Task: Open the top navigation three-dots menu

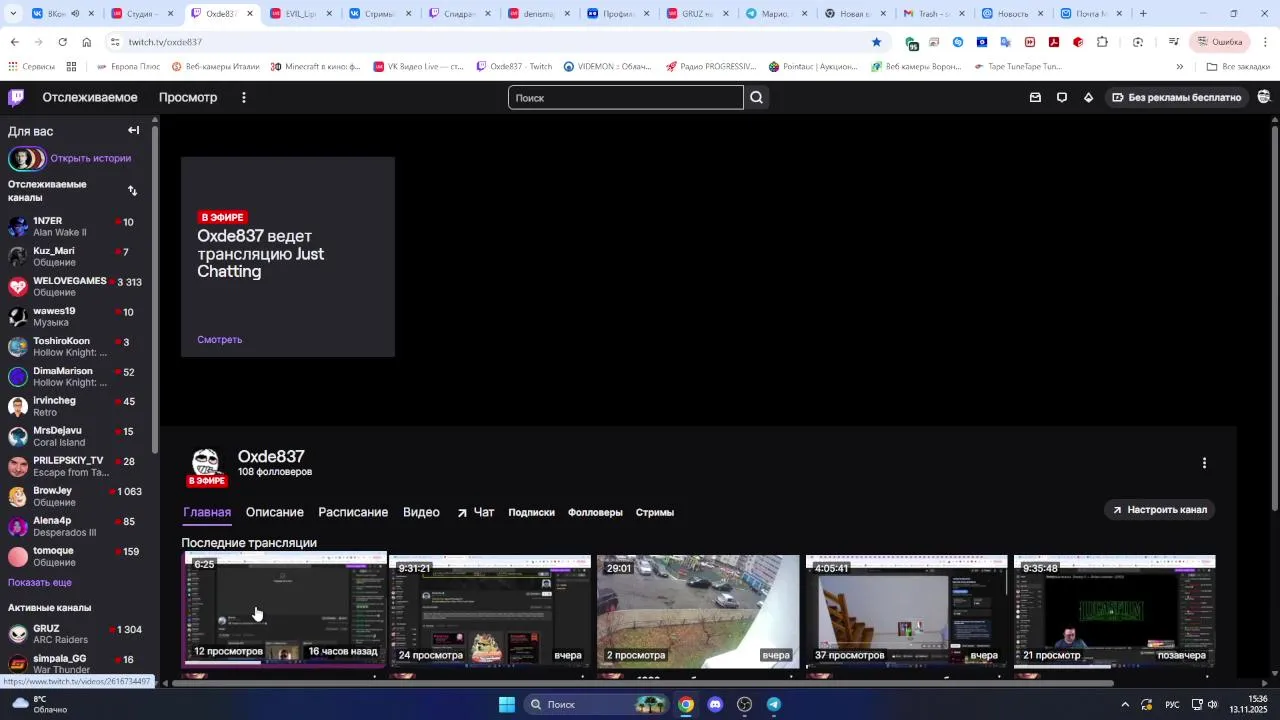Action: pyautogui.click(x=244, y=97)
